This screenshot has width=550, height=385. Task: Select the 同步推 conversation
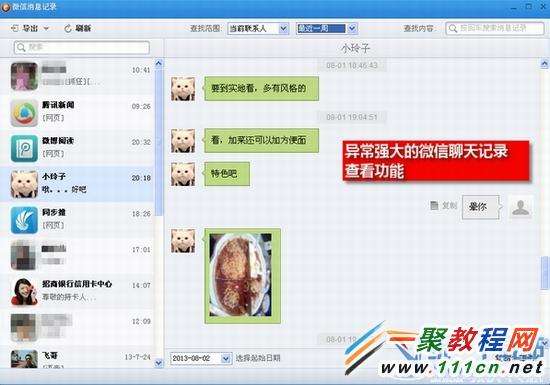point(77,220)
